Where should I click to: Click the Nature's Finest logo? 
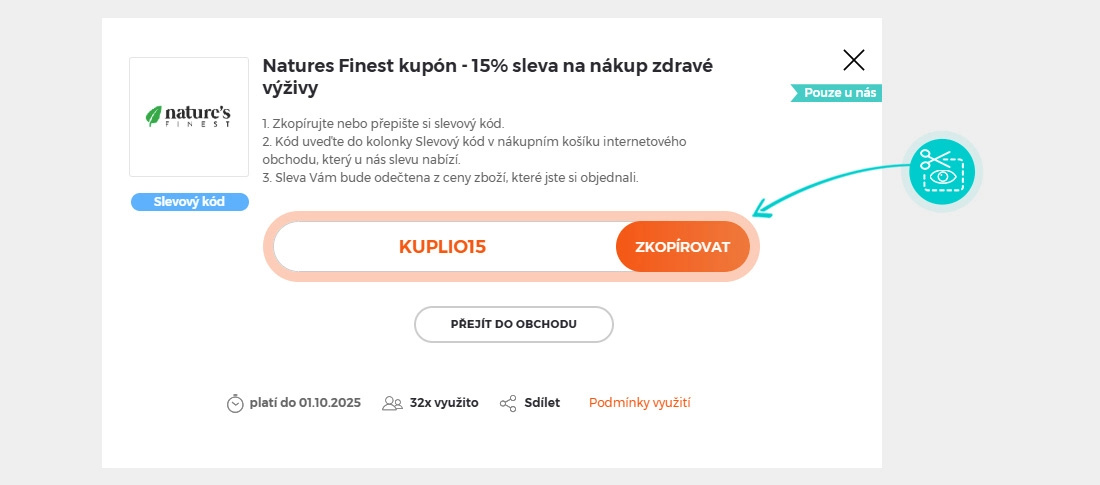point(189,117)
